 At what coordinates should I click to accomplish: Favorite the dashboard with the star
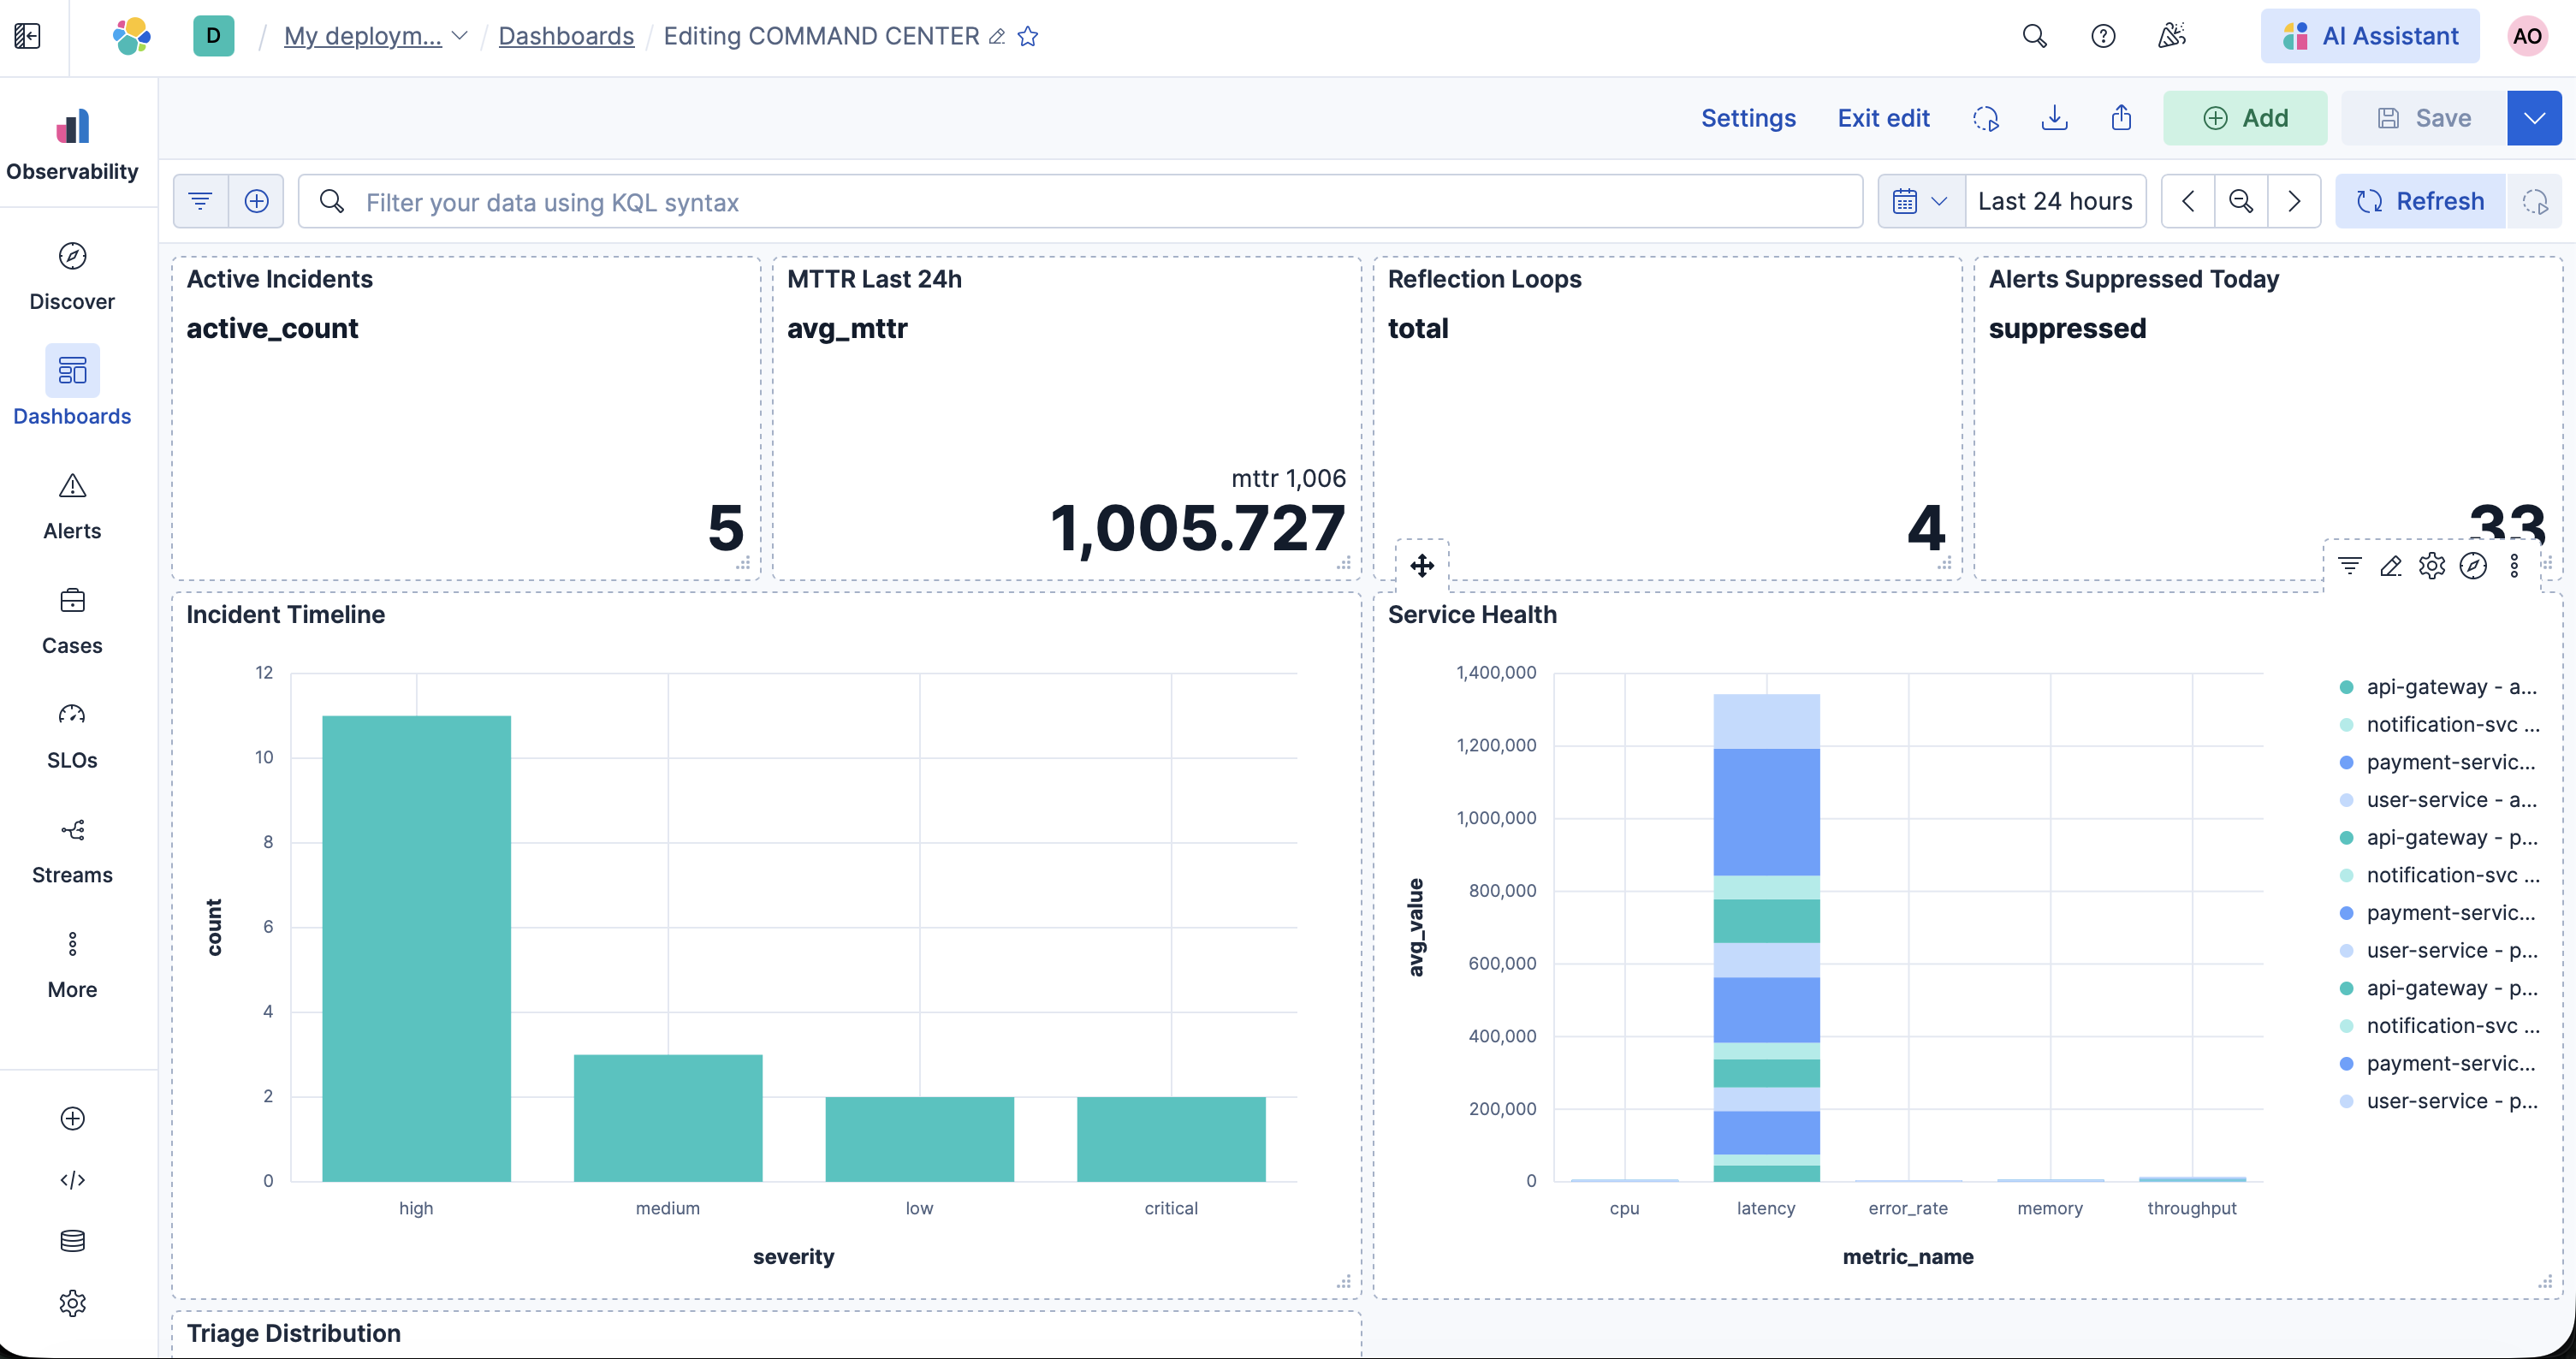point(1028,36)
